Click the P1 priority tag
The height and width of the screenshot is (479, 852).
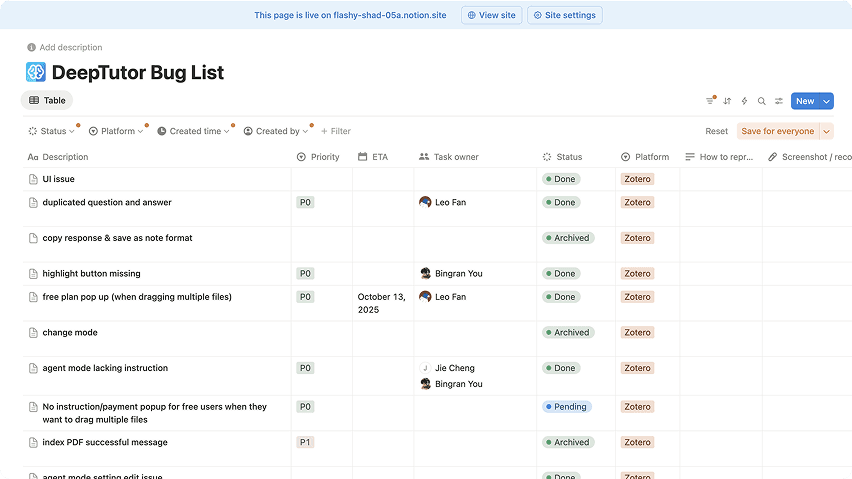point(305,442)
